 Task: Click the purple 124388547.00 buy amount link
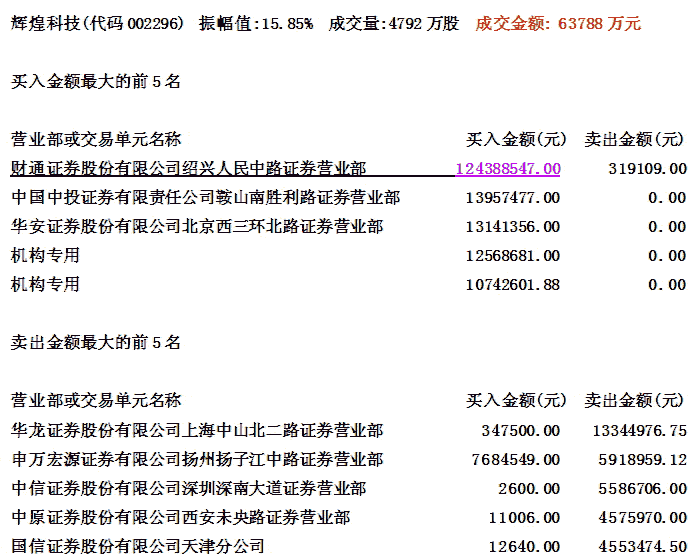(x=507, y=169)
